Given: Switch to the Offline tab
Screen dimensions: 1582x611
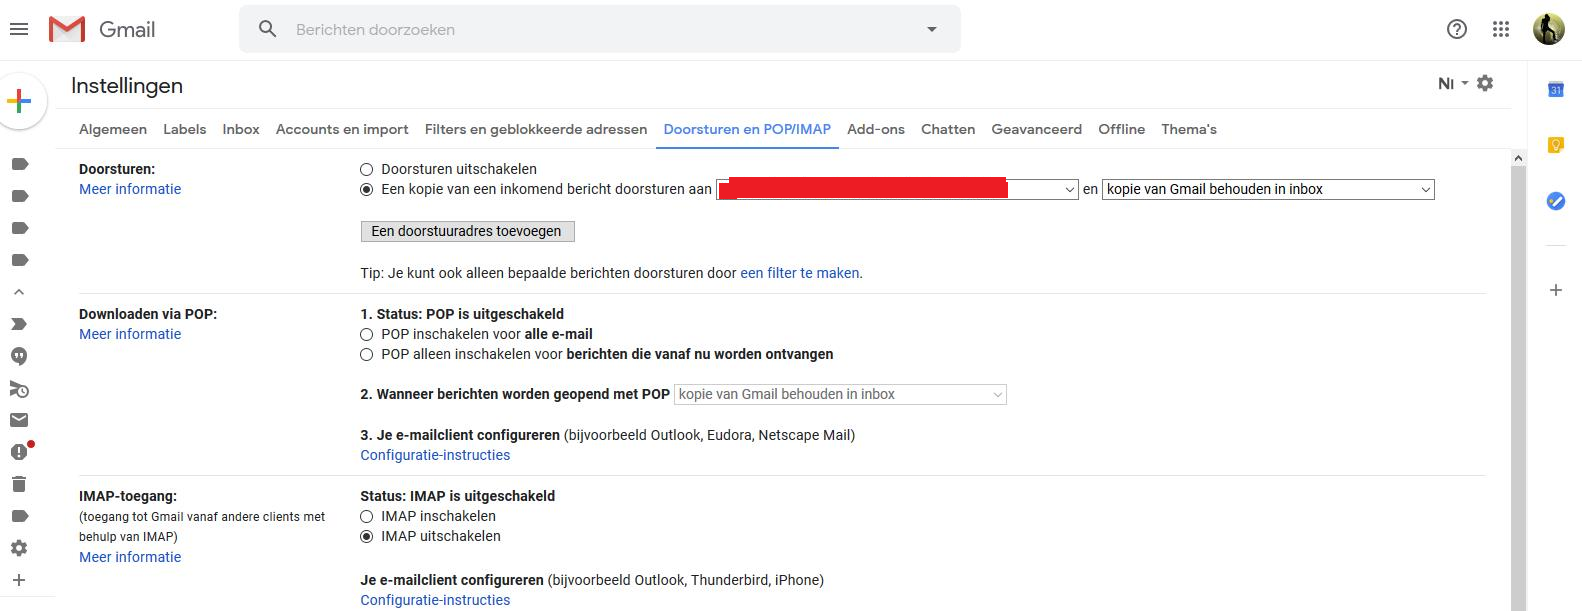Looking at the screenshot, I should tap(1122, 129).
